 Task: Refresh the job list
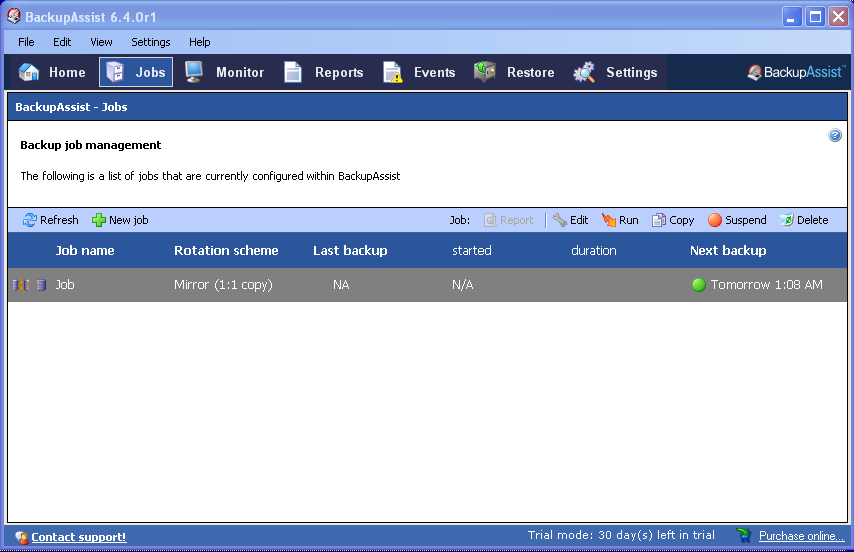[50, 220]
